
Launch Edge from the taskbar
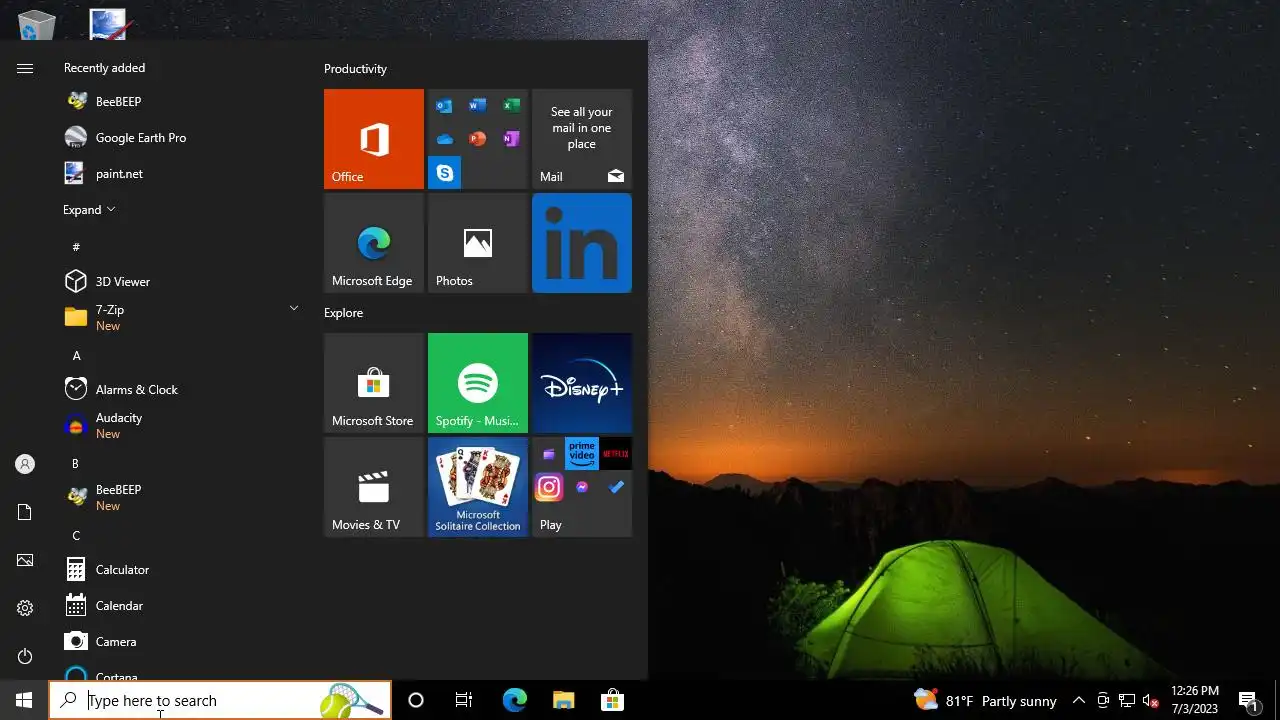[514, 700]
